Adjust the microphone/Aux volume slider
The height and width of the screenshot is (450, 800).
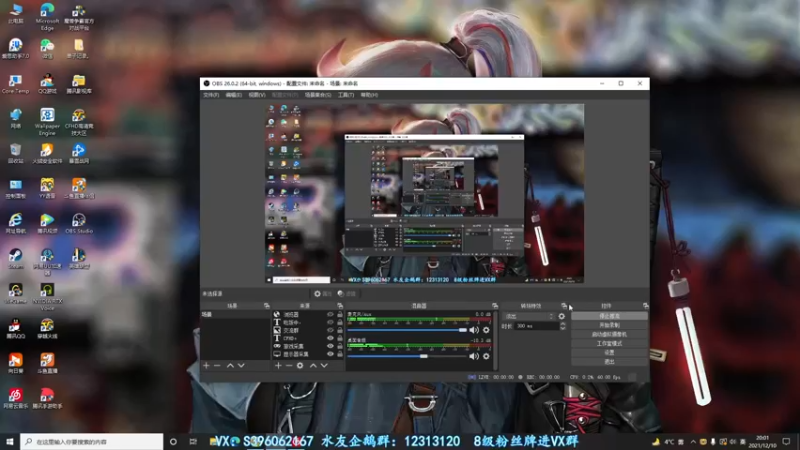coord(407,330)
